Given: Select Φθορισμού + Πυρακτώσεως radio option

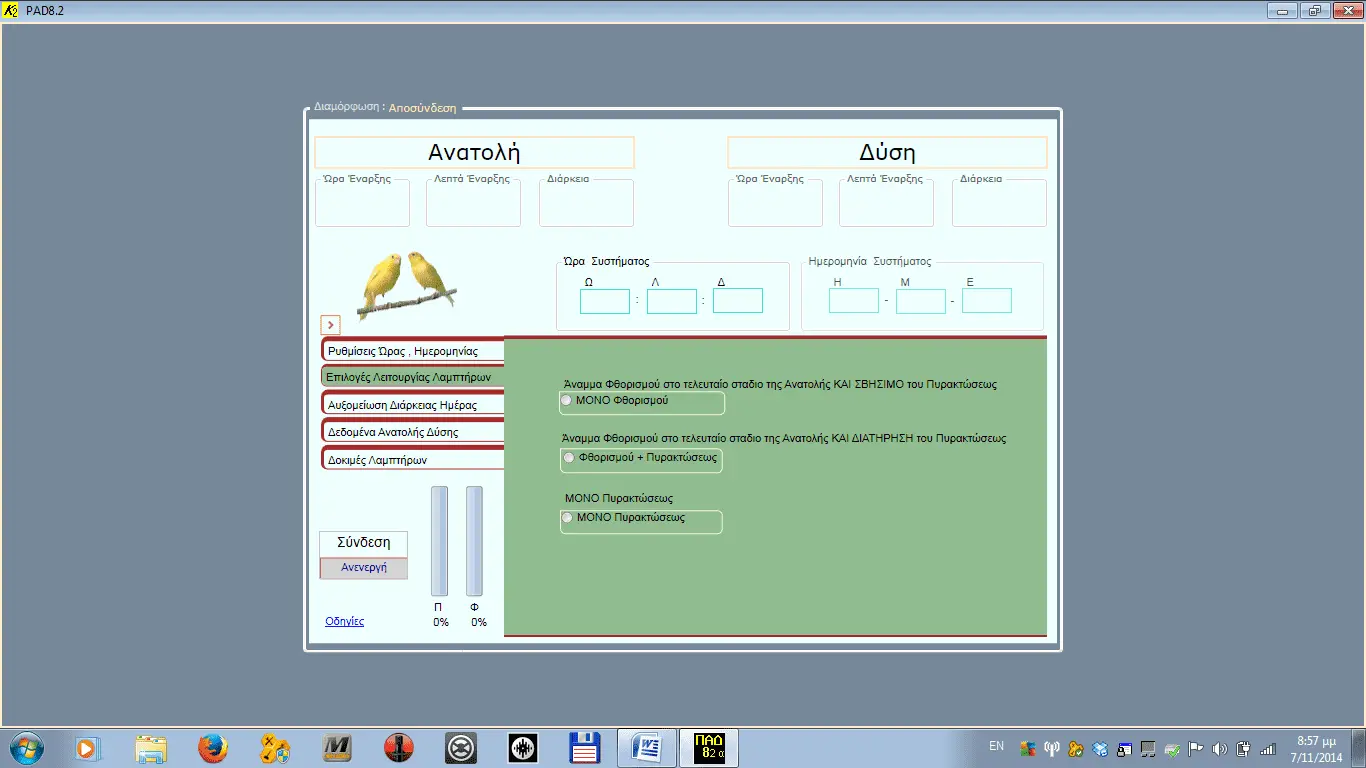Looking at the screenshot, I should pos(570,457).
